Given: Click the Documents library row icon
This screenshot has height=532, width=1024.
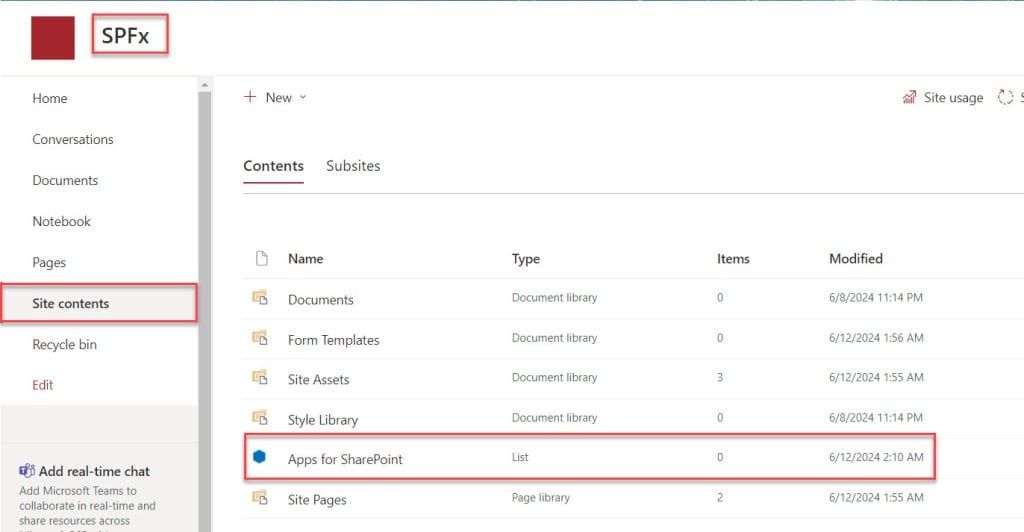Looking at the screenshot, I should click(260, 298).
